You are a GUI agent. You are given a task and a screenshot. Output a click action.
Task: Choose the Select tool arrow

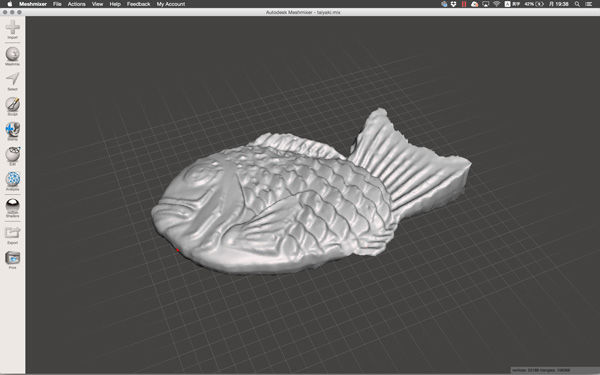click(x=13, y=79)
